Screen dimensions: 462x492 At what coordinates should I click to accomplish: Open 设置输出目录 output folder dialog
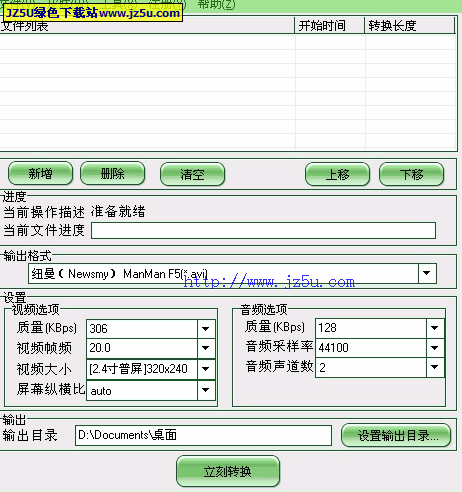(396, 435)
